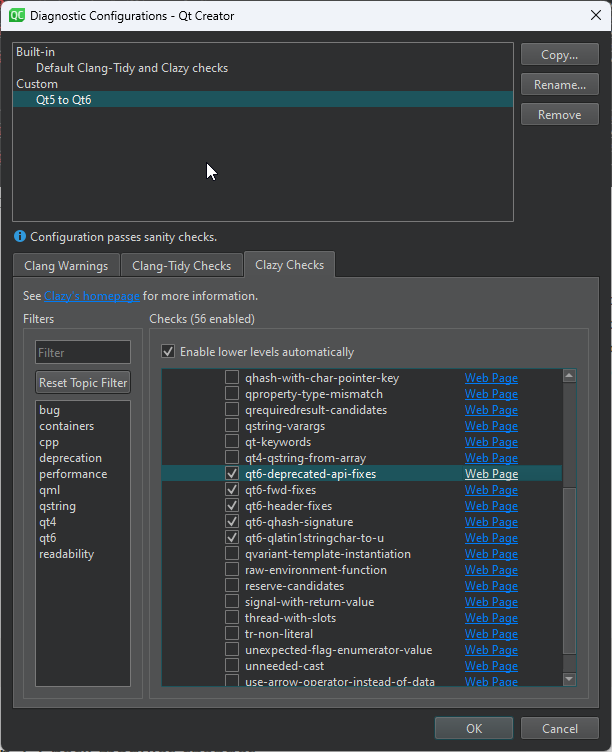Select the deprecation topic filter
Image resolution: width=612 pixels, height=752 pixels.
coord(70,458)
